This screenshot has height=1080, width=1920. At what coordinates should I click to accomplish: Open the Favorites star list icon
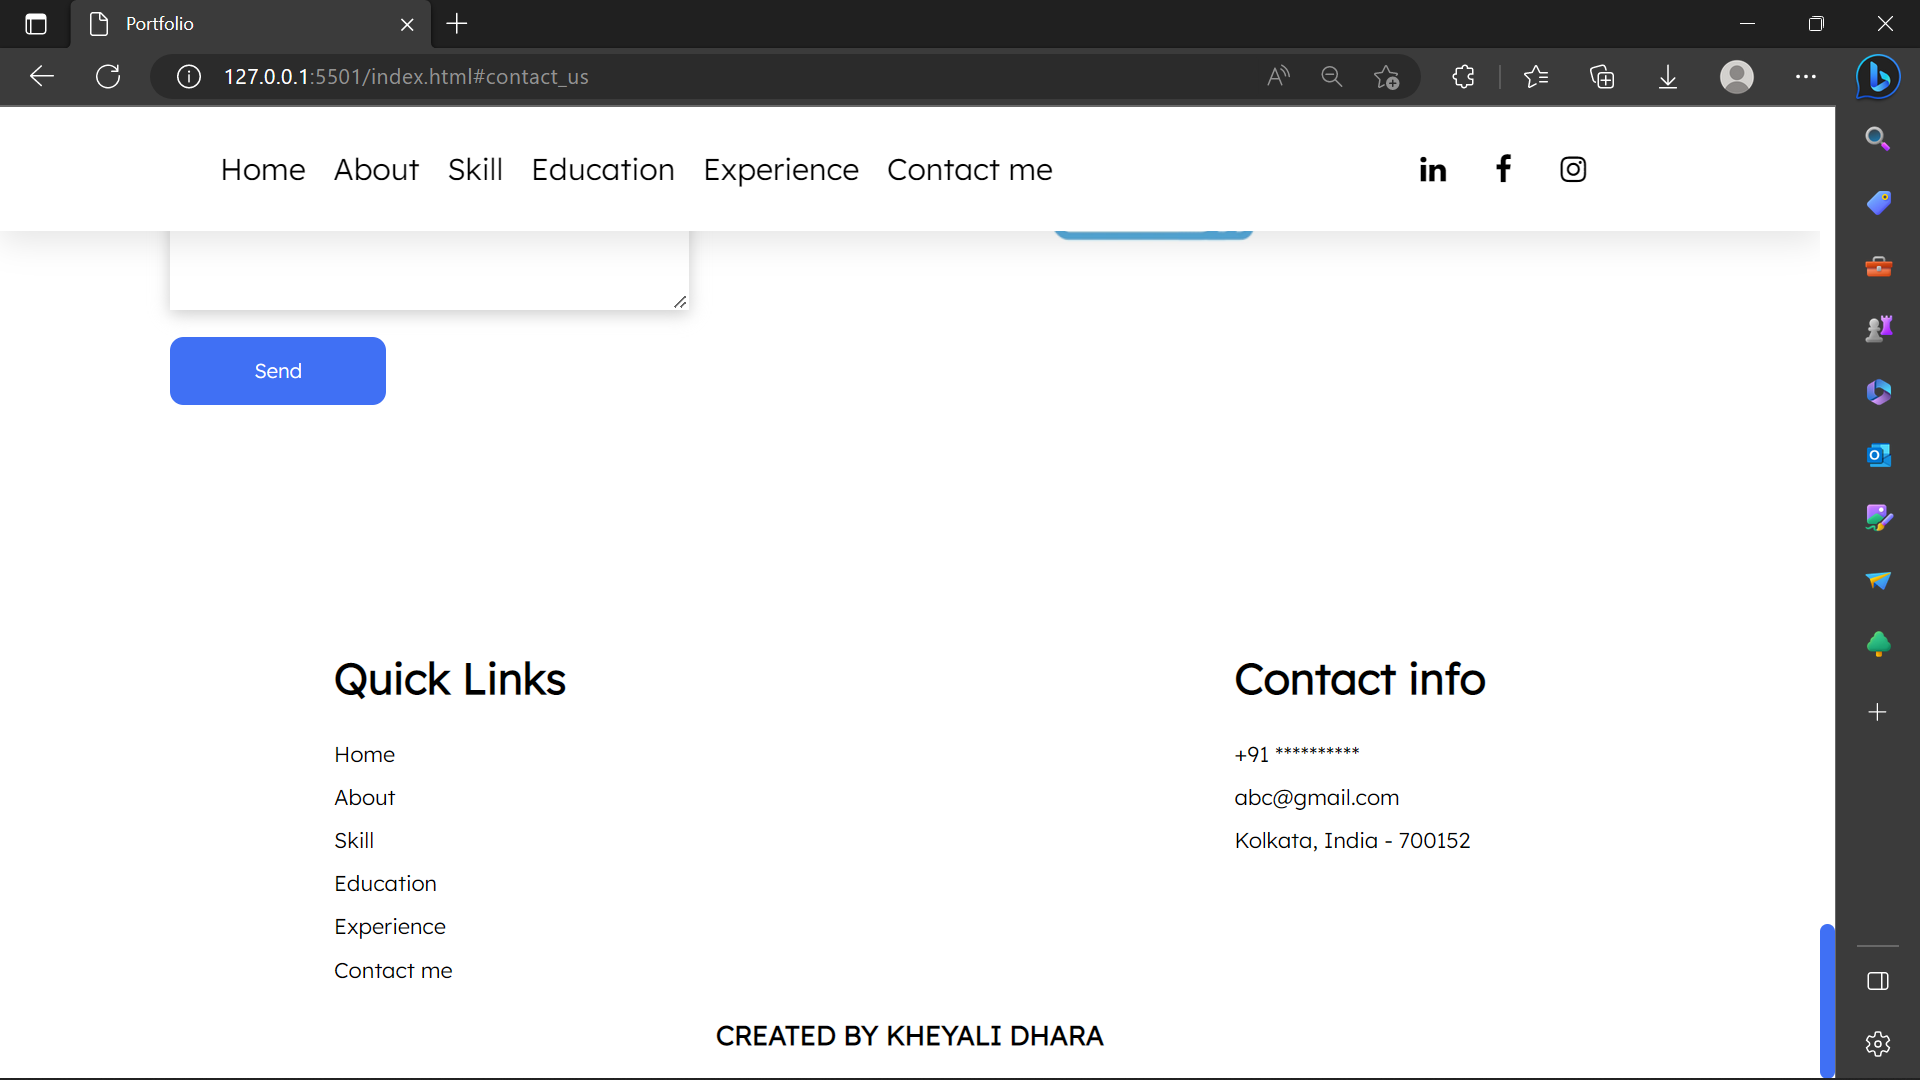(1536, 77)
